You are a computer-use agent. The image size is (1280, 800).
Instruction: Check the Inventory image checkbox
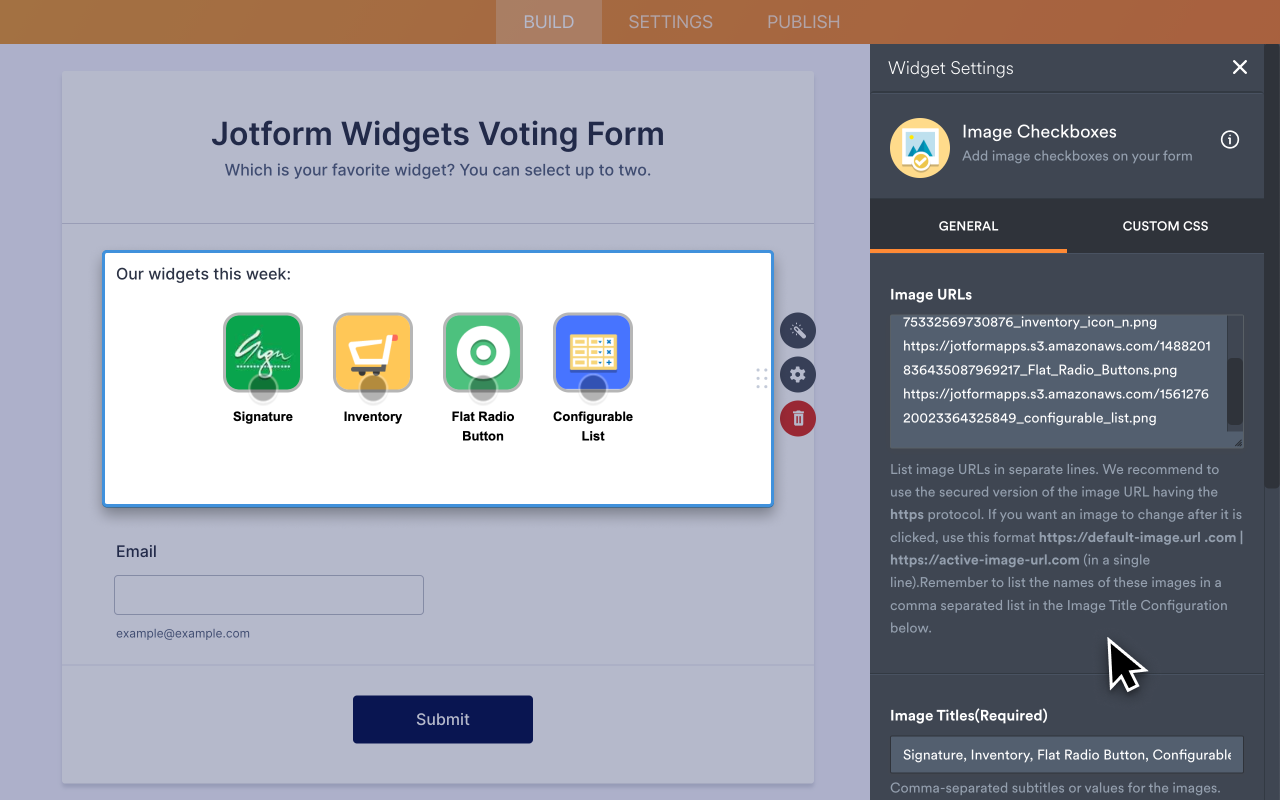coord(373,386)
